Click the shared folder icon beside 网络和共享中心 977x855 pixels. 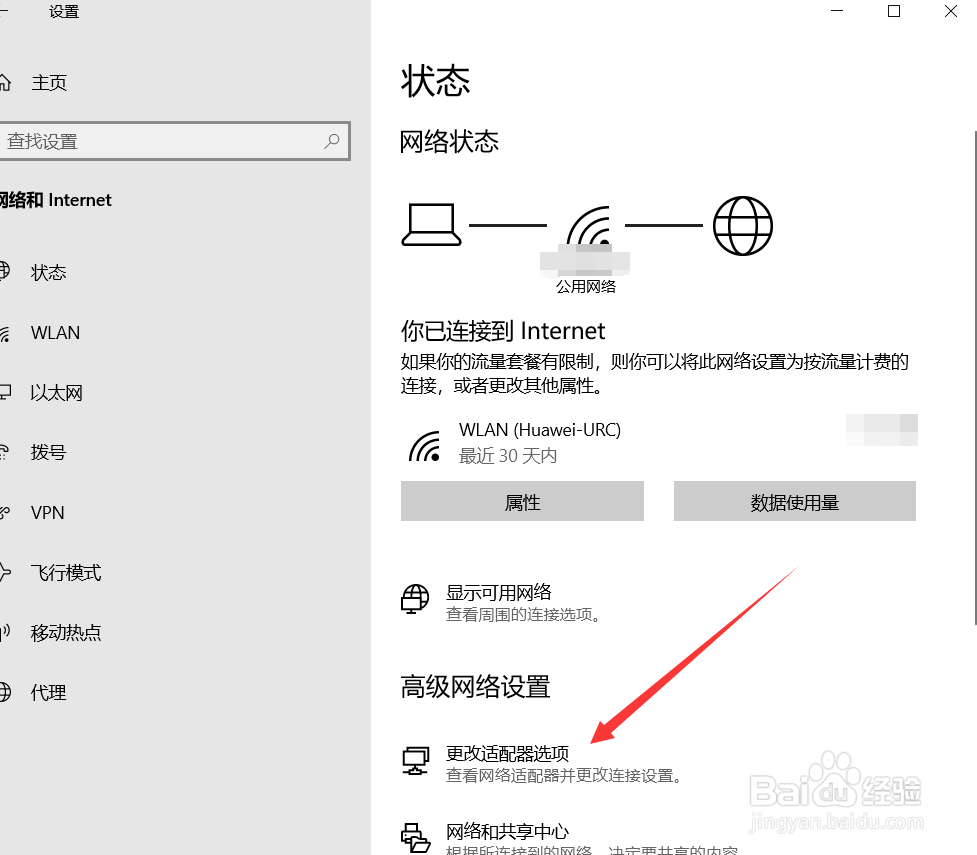(414, 836)
